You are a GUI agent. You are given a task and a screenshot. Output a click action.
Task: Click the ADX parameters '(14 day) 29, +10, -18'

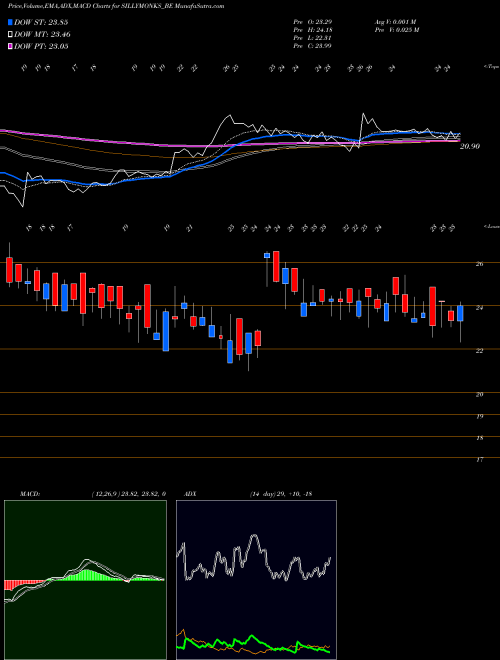pos(280,494)
